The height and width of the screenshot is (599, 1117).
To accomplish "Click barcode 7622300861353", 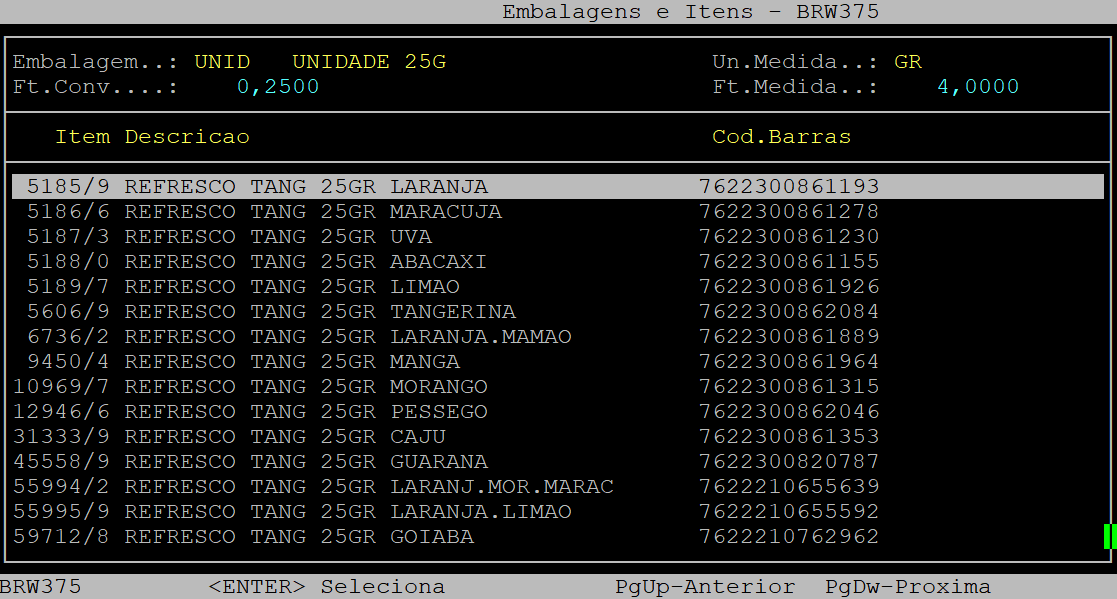I will coord(789,436).
